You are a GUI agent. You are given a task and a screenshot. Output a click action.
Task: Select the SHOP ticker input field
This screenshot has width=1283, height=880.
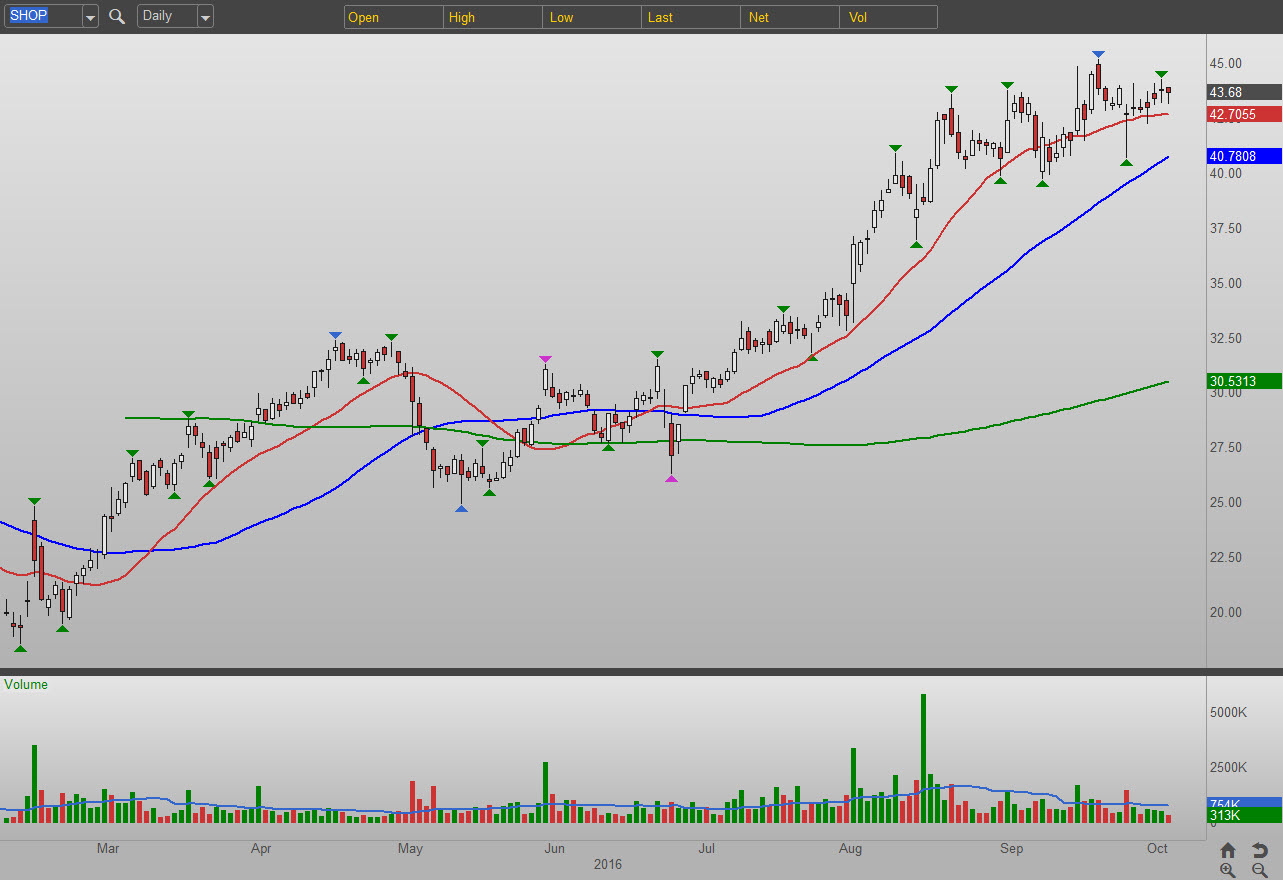[x=41, y=17]
